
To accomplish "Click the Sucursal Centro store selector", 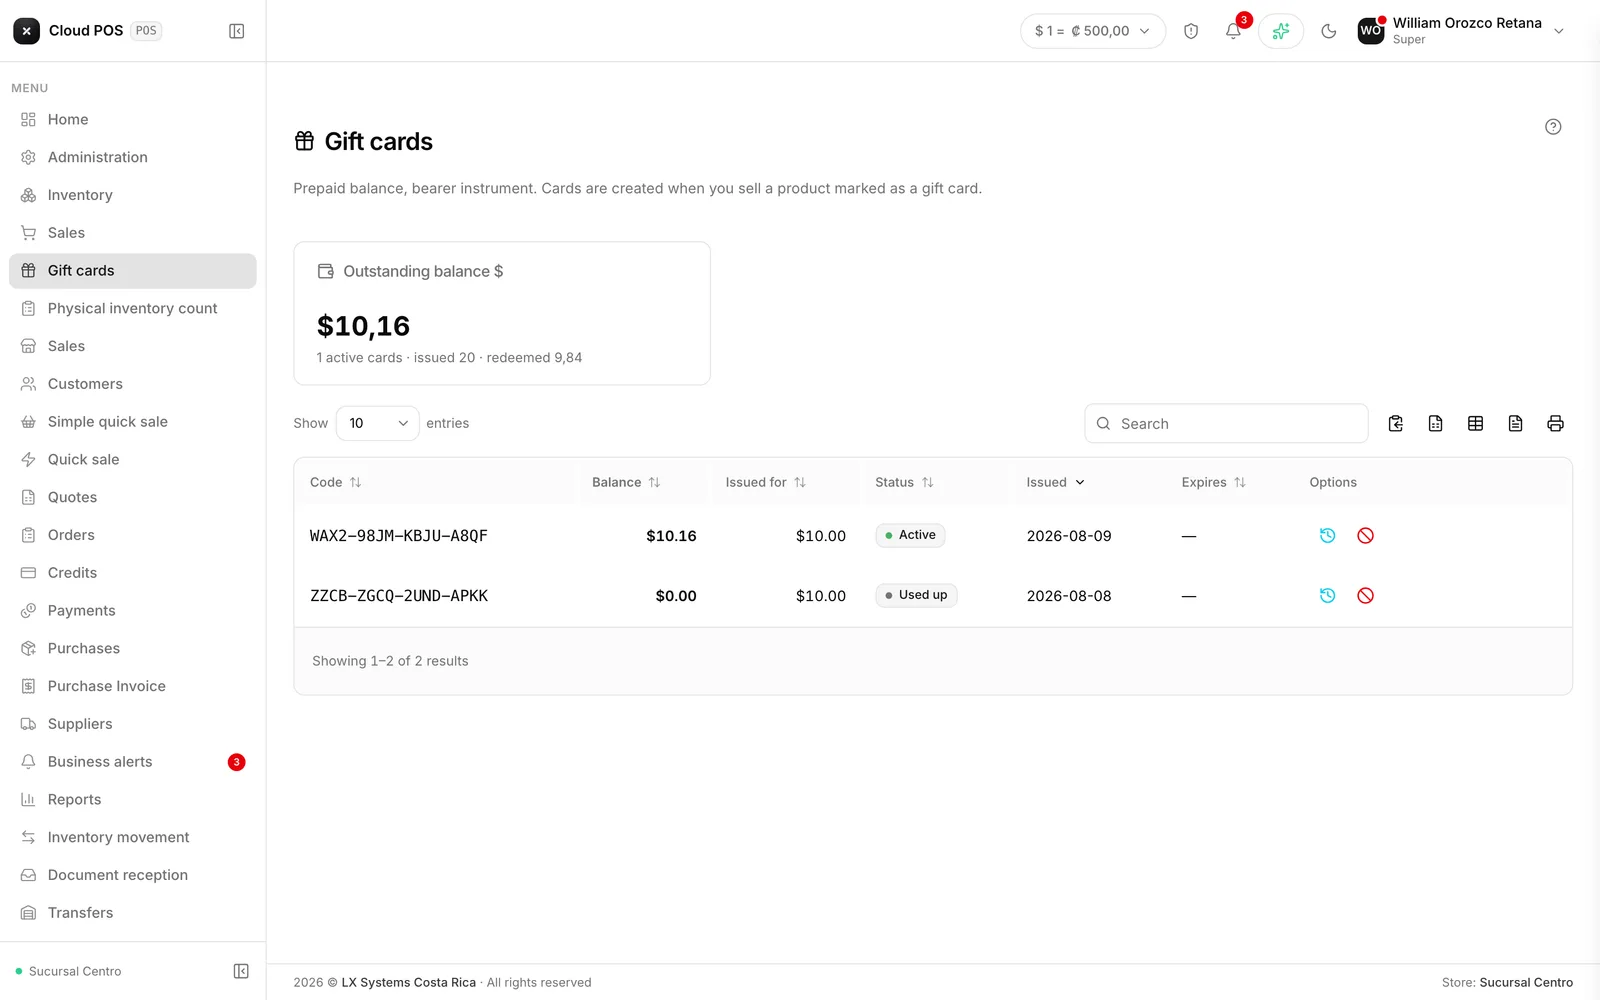I will (69, 971).
